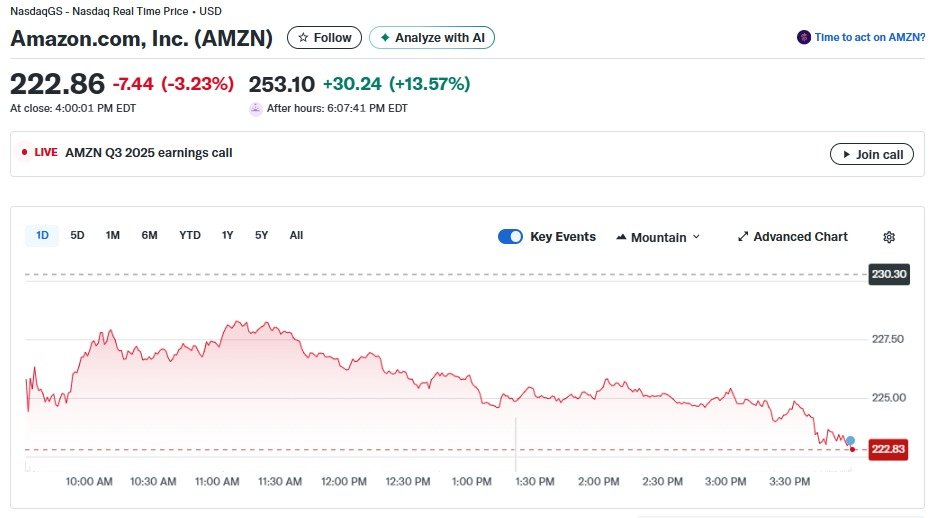Image resolution: width=934 pixels, height=518 pixels.
Task: Click the mountain chart type icon
Action: pos(621,238)
